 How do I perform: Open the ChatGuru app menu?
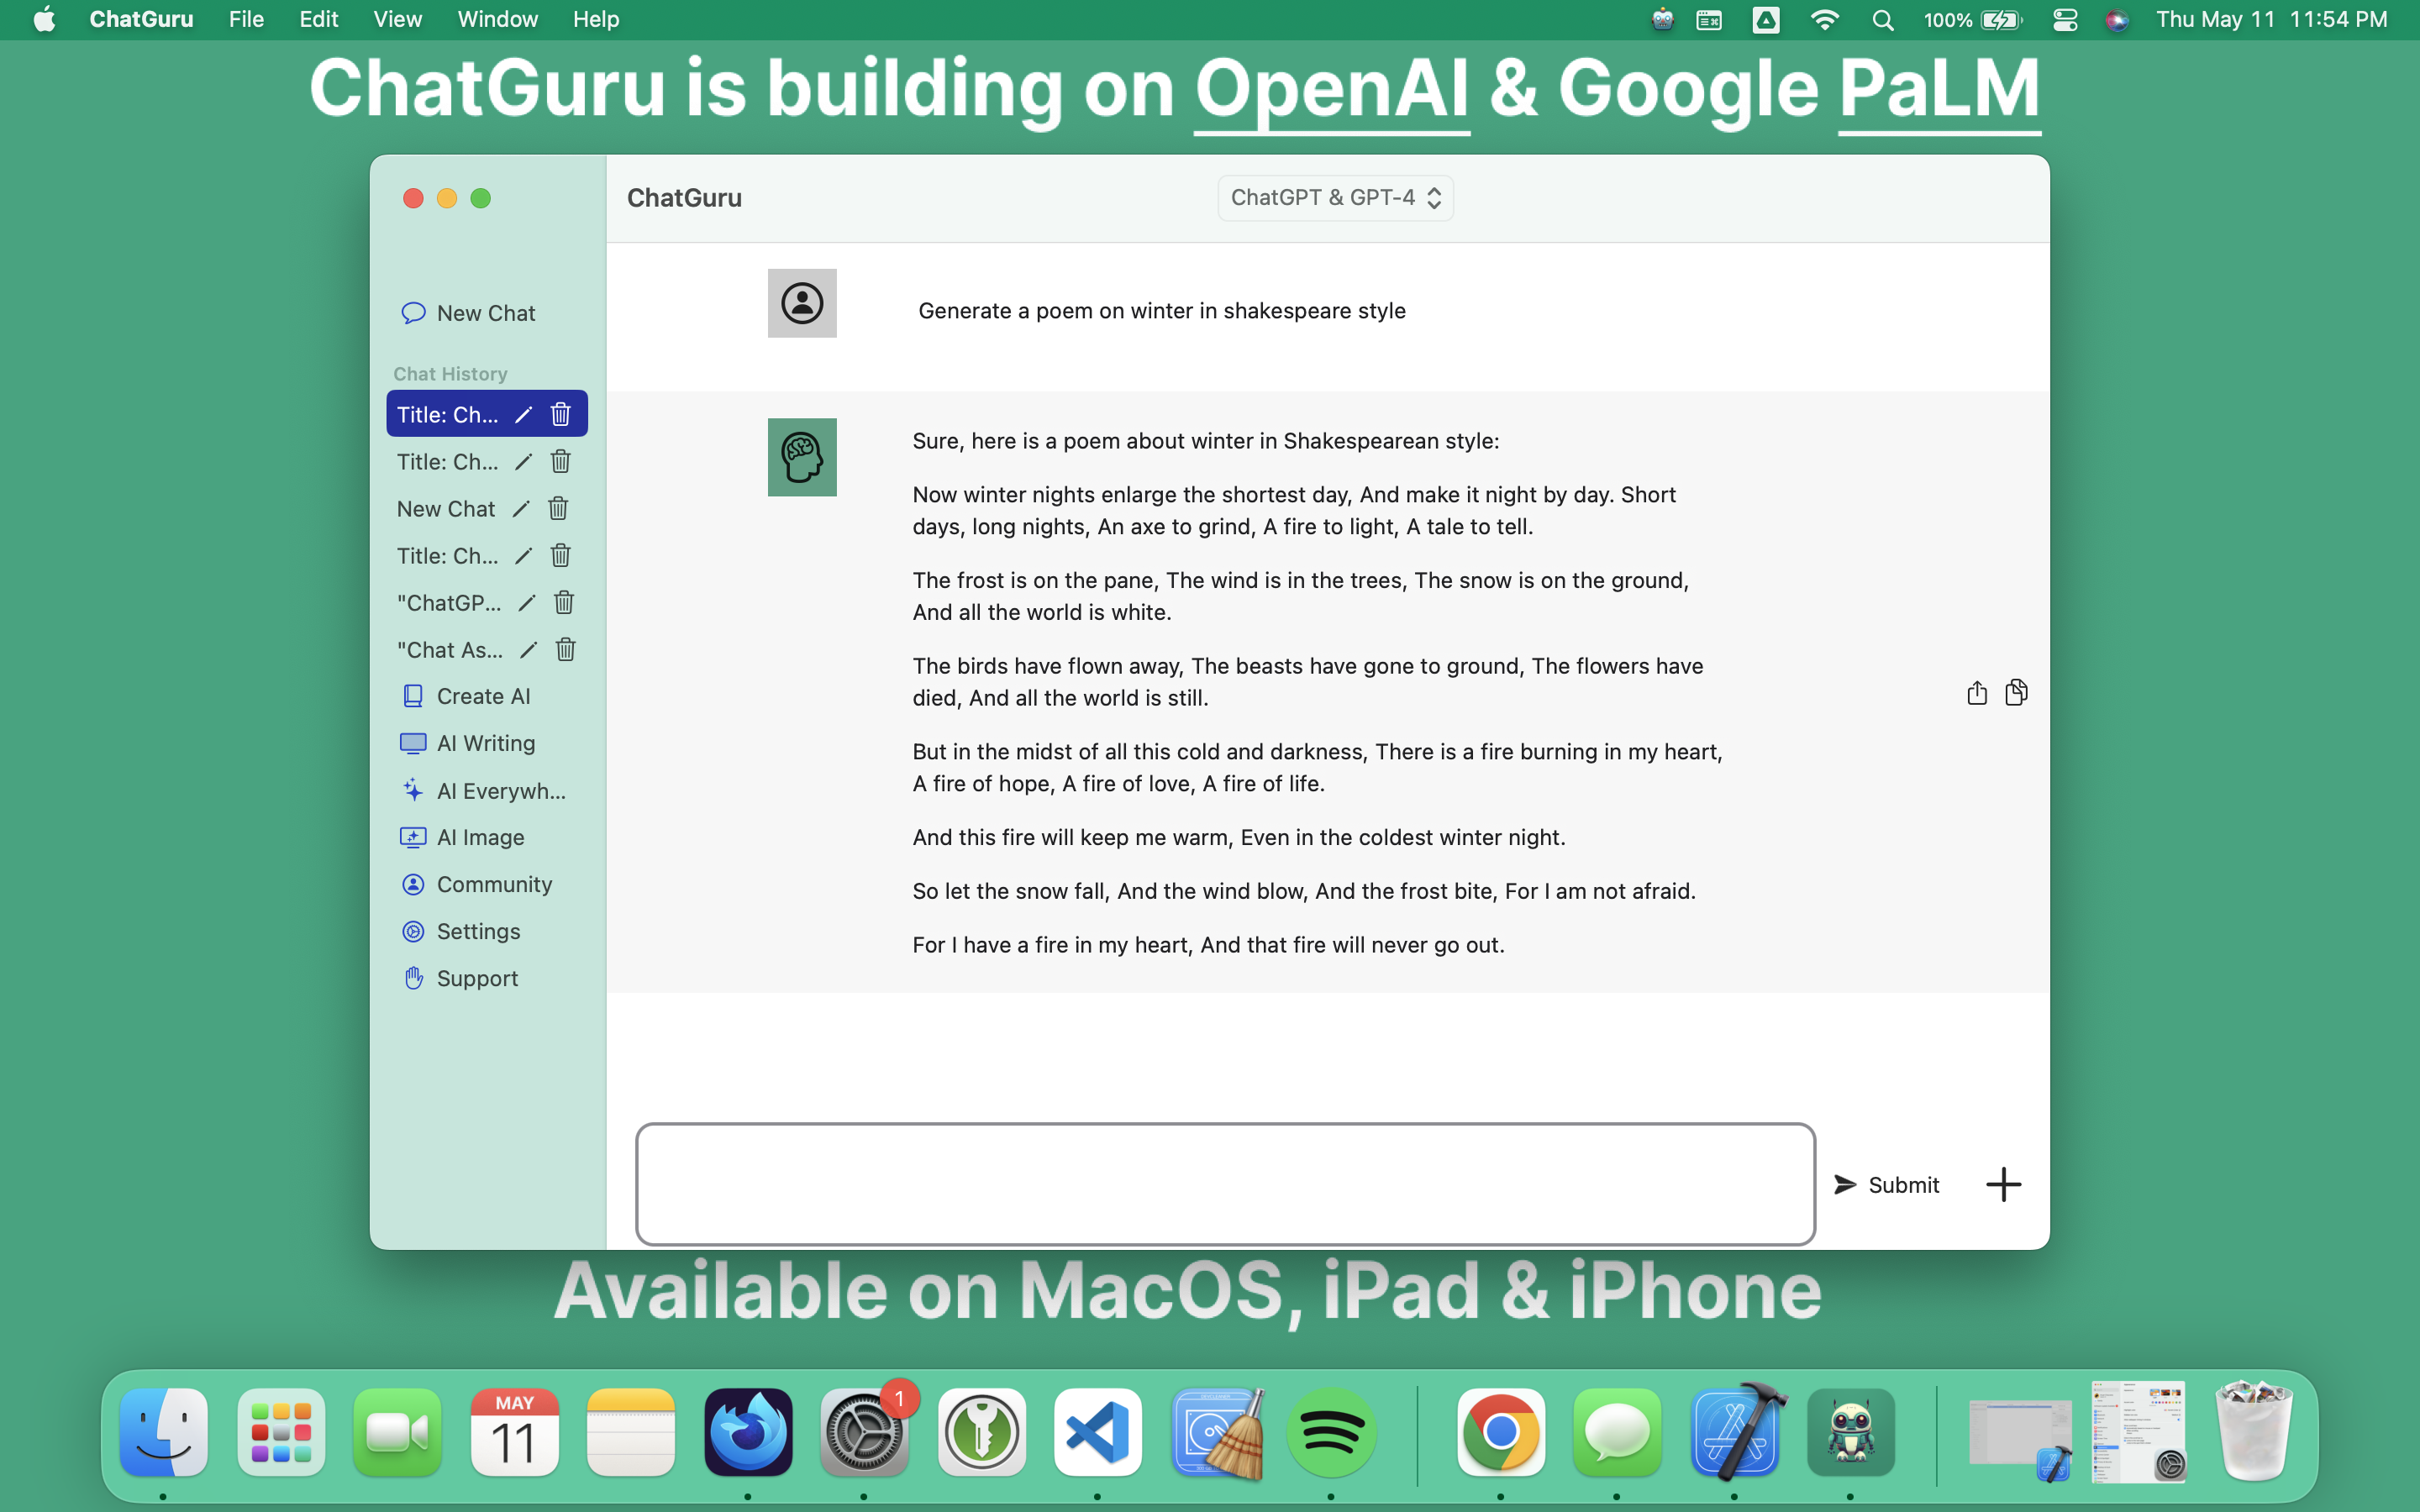(x=141, y=19)
